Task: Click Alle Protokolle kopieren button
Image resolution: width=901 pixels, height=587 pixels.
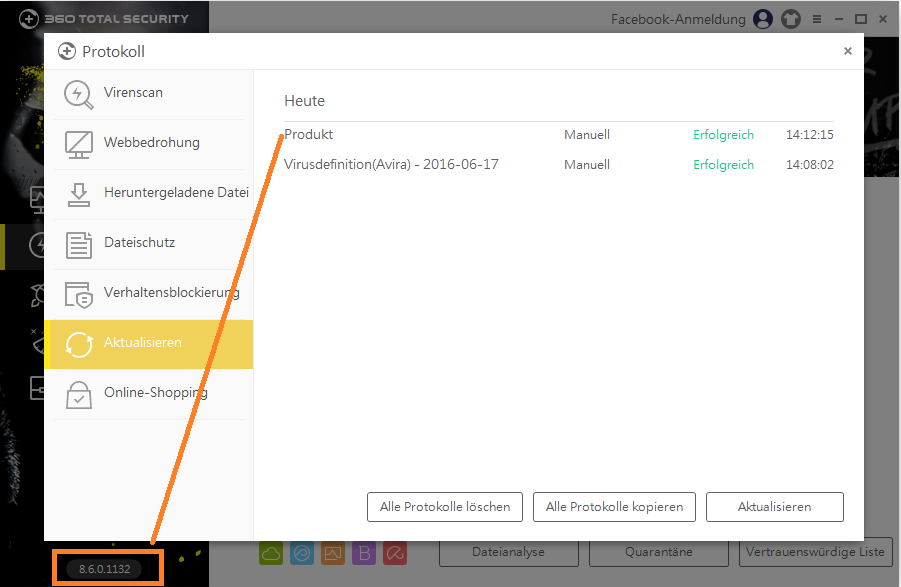Action: tap(614, 507)
